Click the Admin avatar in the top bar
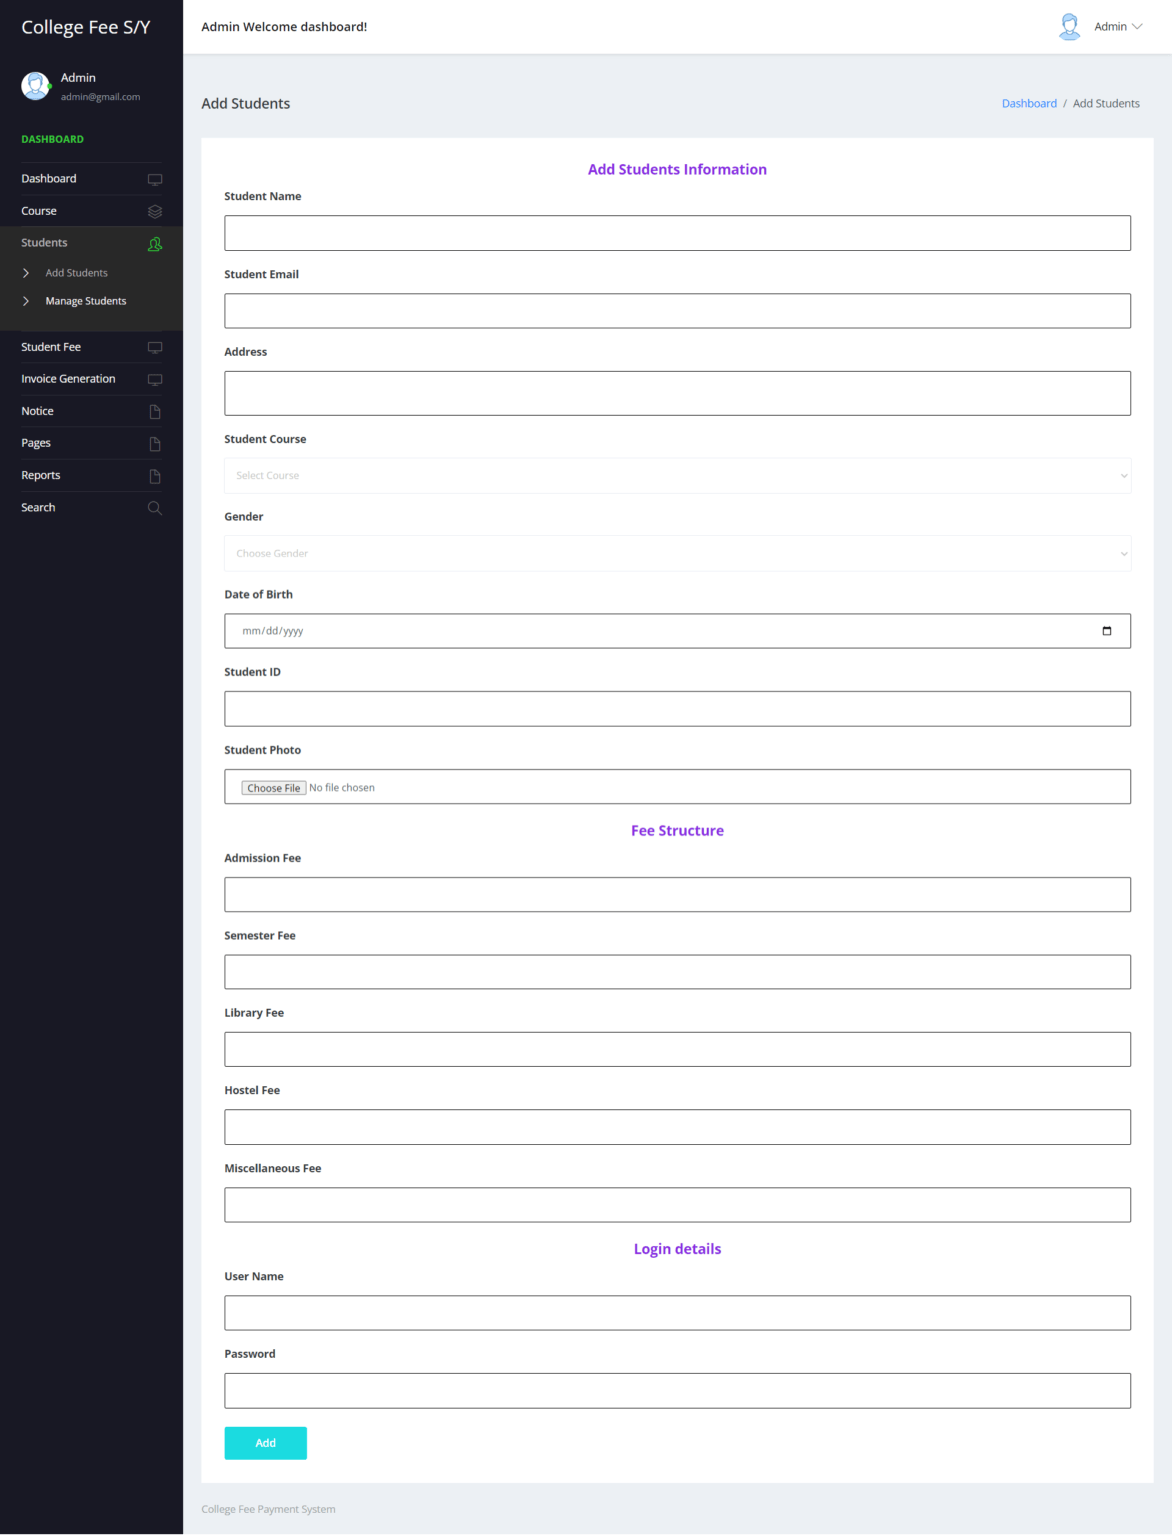This screenshot has height=1536, width=1172. pyautogui.click(x=1069, y=26)
